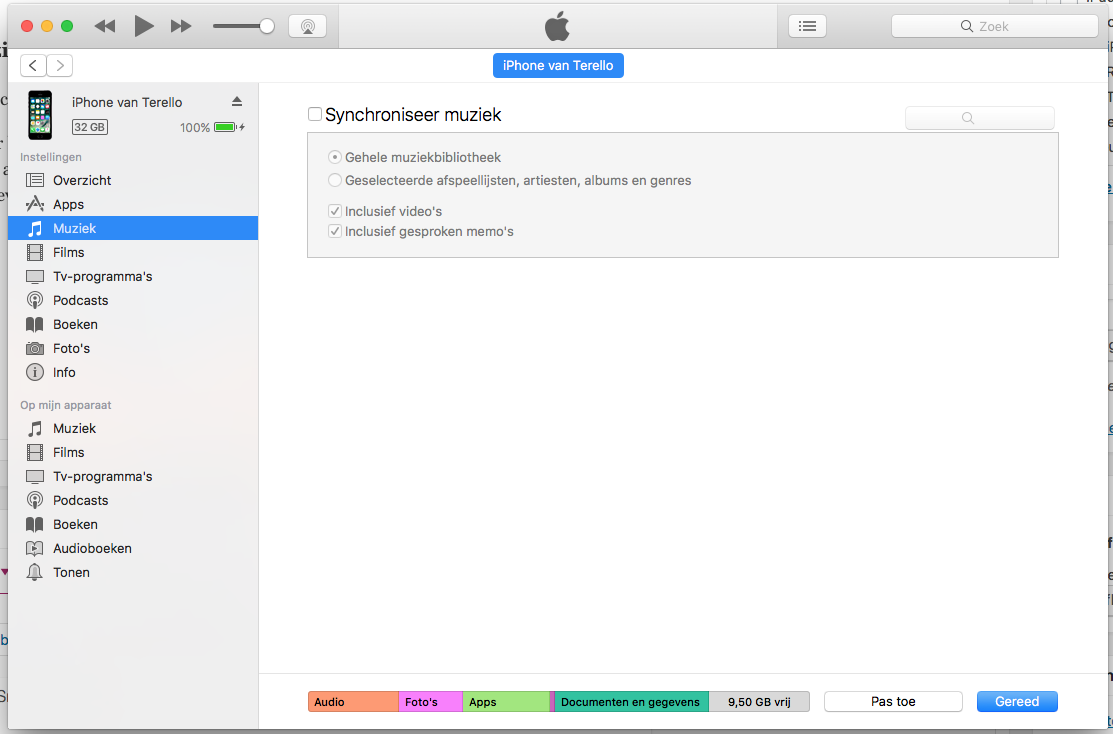Screen dimensions: 1113x734
Task: Open Podcasts under Instellingen
Action: point(80,300)
